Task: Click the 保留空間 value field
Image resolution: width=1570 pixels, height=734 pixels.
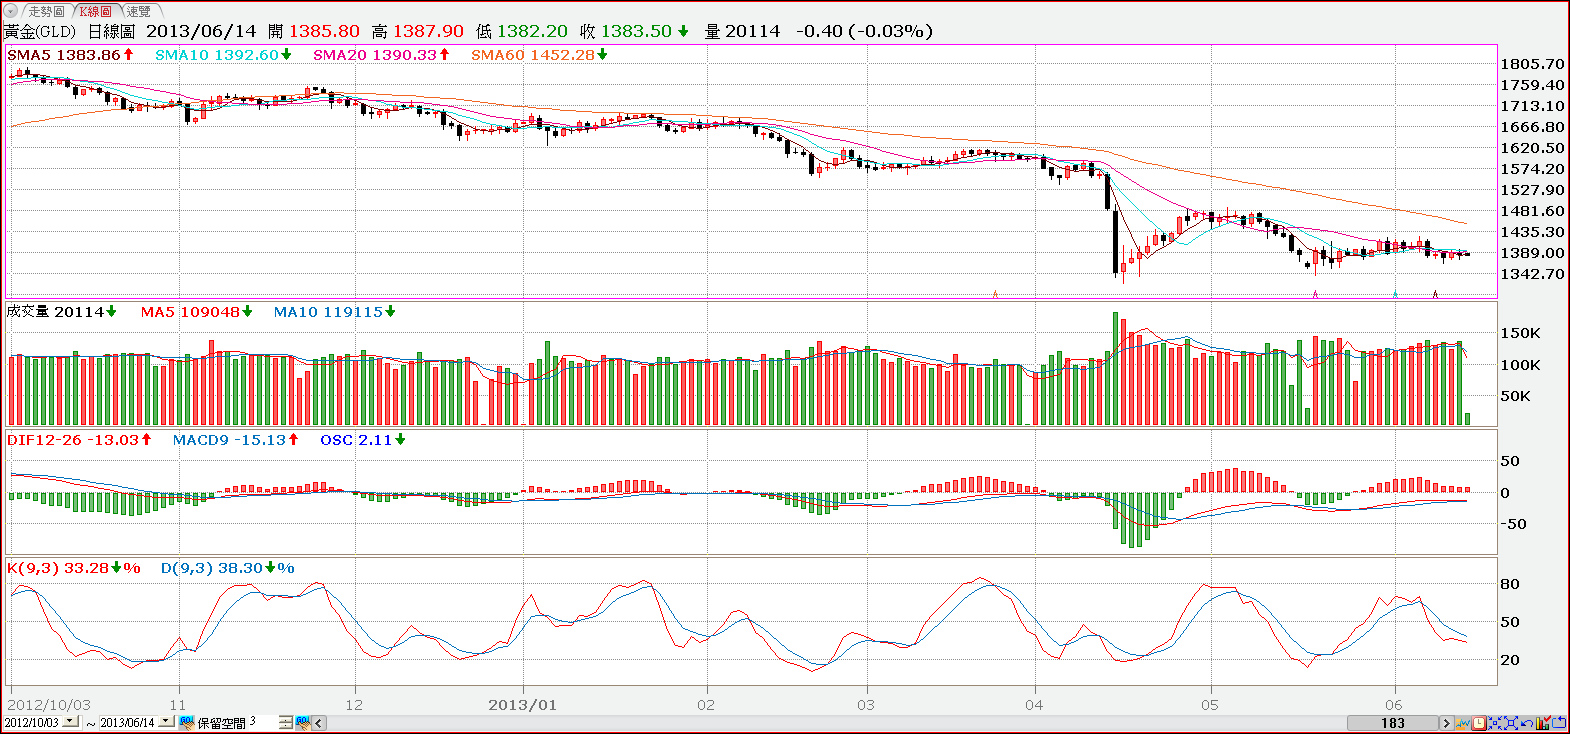Action: 263,722
